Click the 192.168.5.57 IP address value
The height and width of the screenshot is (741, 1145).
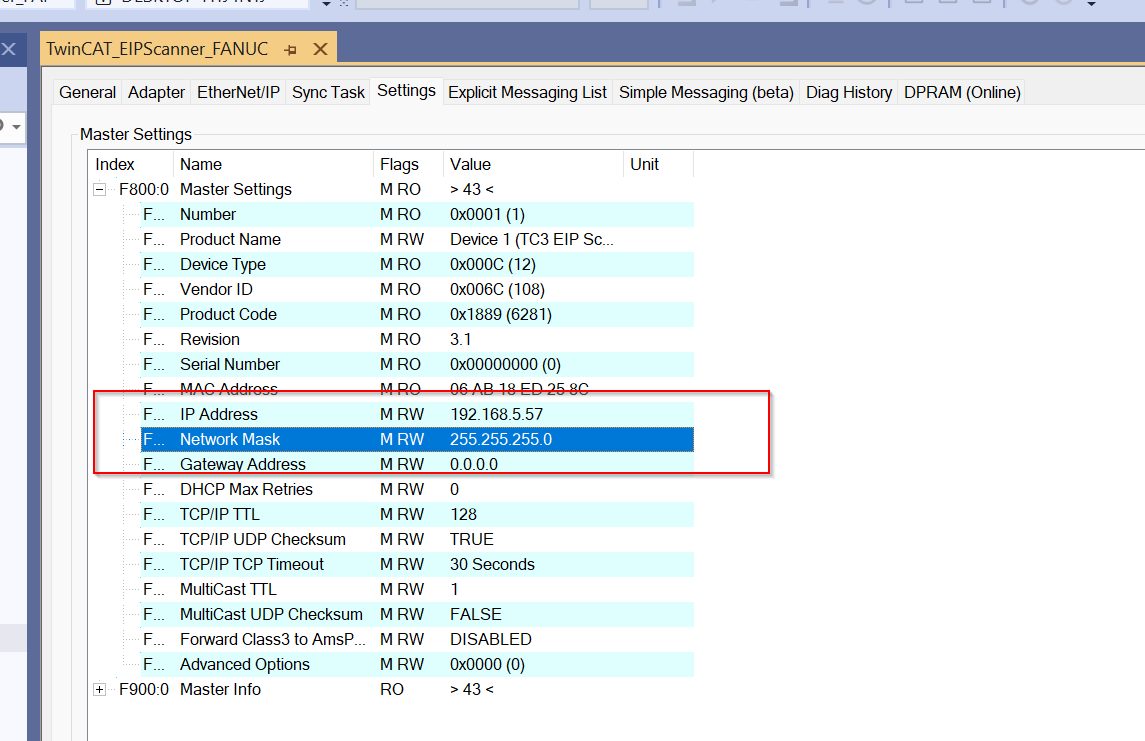click(497, 414)
